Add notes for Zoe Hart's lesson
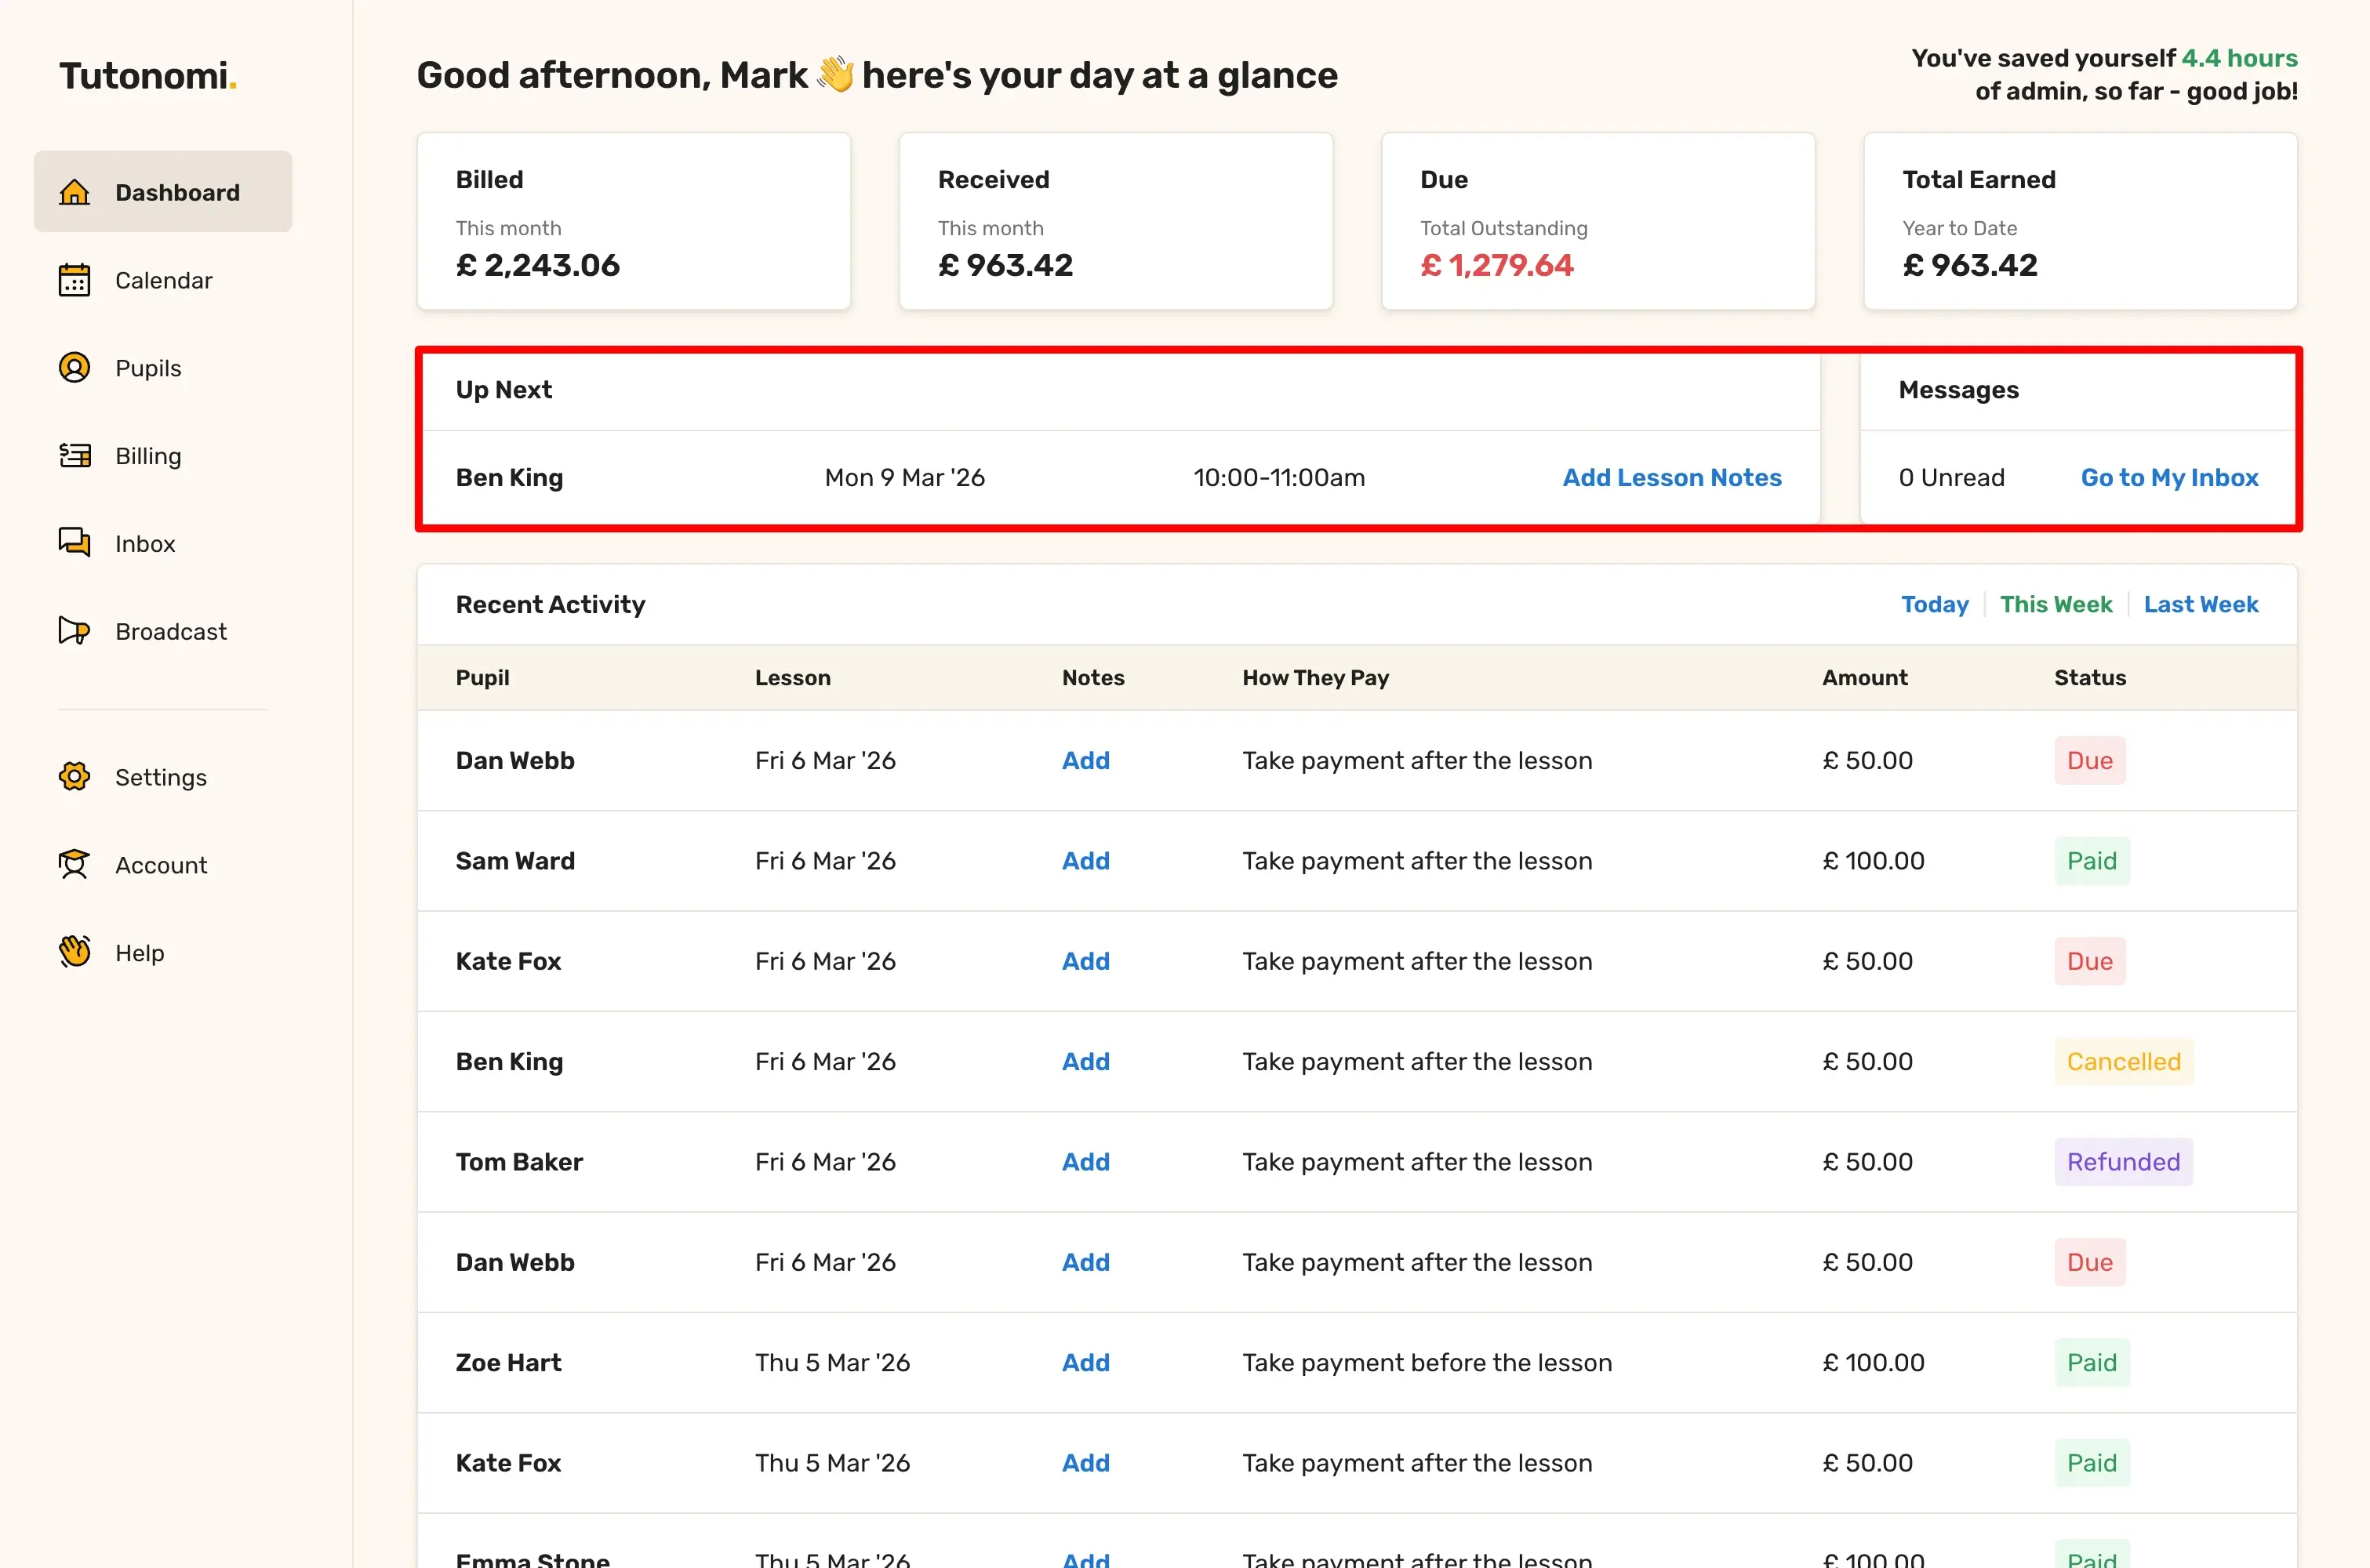 pos(1085,1363)
